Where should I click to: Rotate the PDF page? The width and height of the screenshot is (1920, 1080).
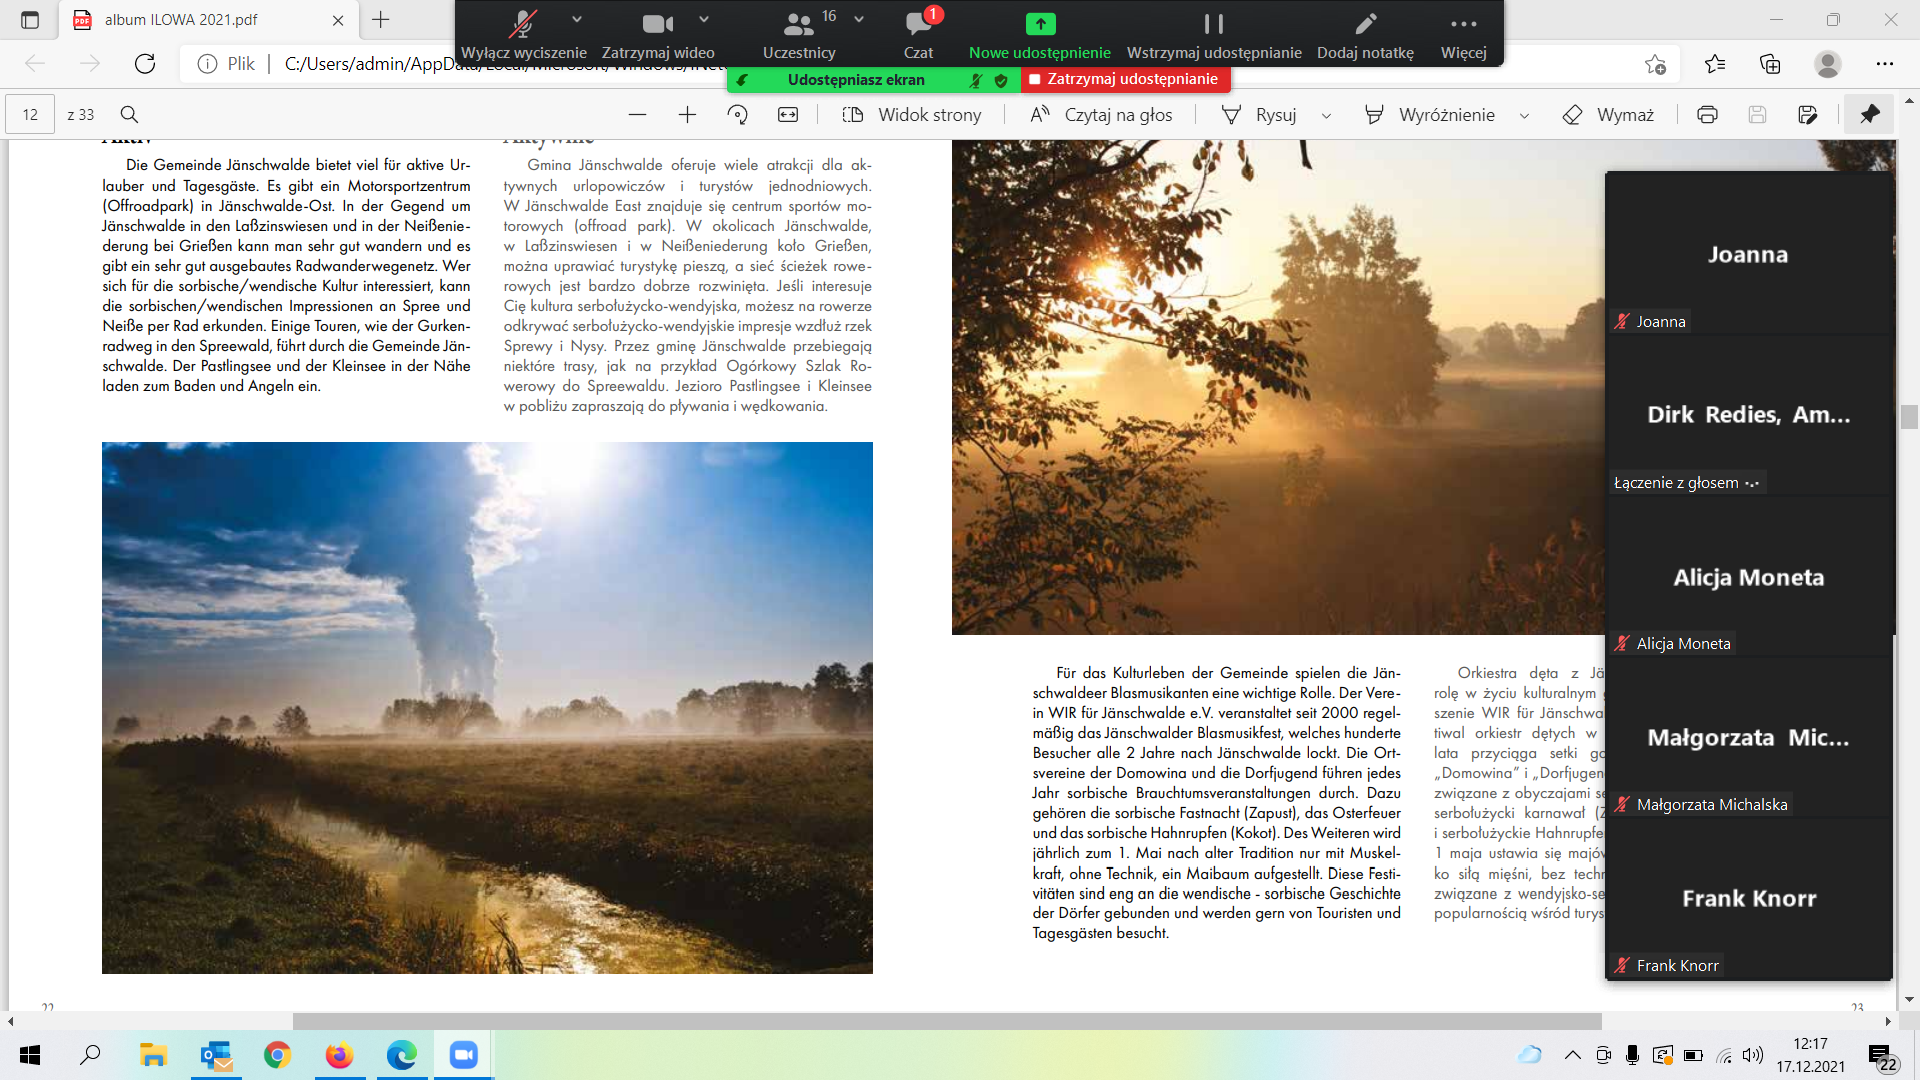[738, 115]
